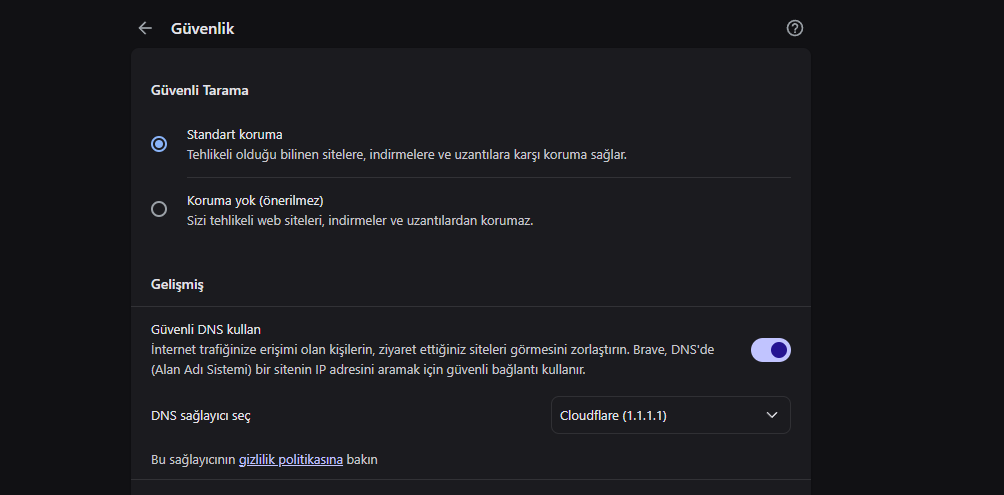Go back using the arrow beside Güvenlik

pos(145,28)
